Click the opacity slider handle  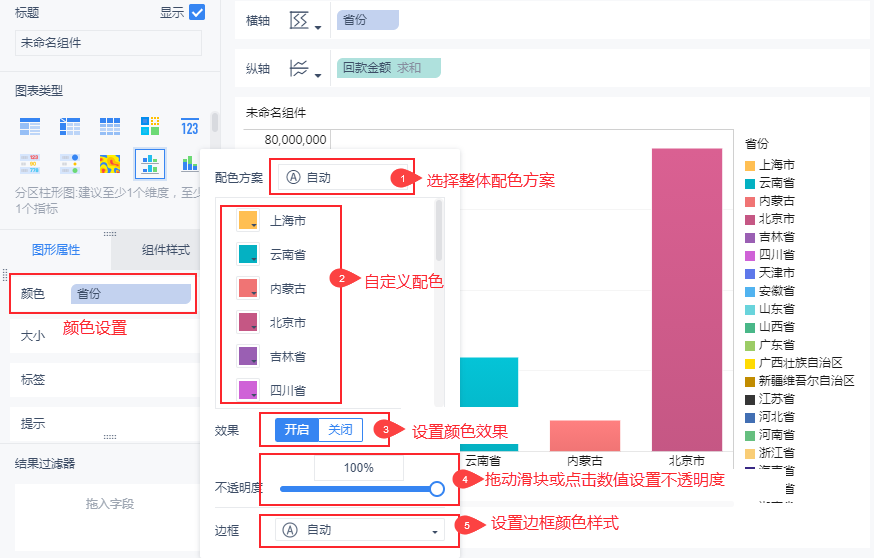[x=437, y=489]
